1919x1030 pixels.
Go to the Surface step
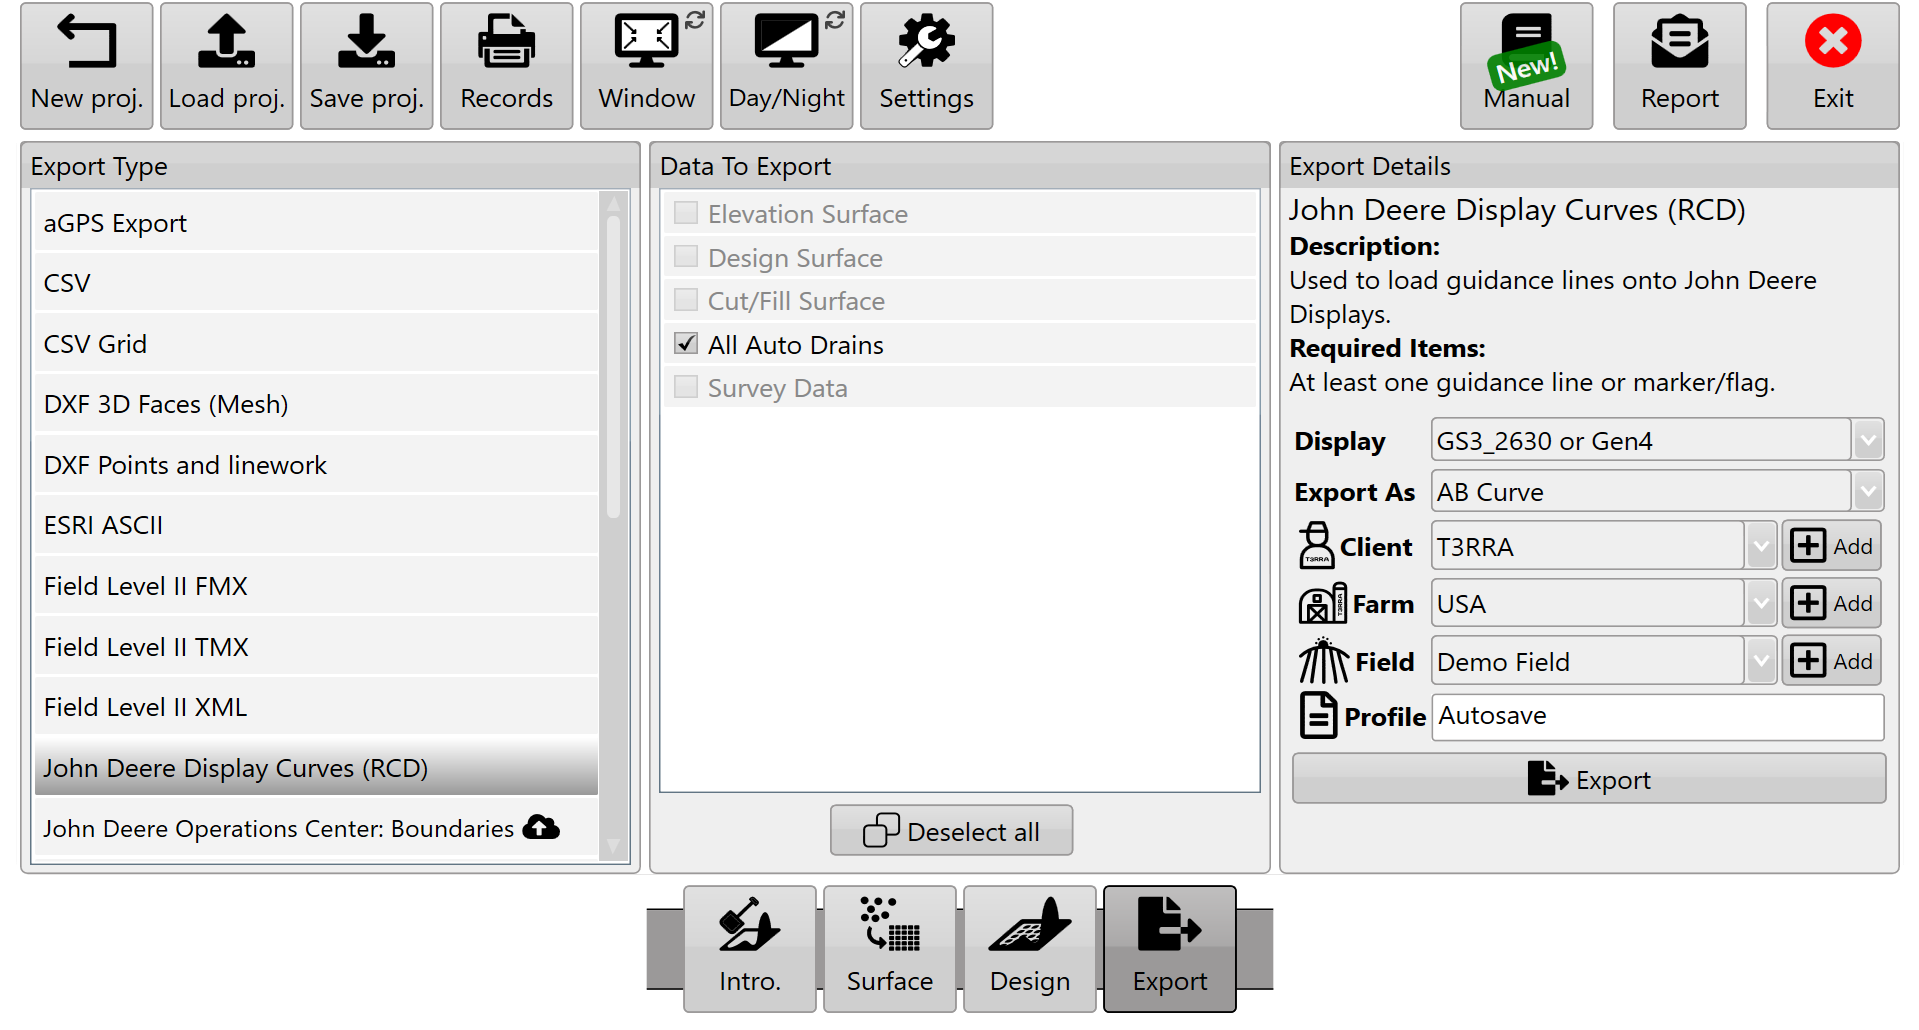pyautogui.click(x=890, y=949)
